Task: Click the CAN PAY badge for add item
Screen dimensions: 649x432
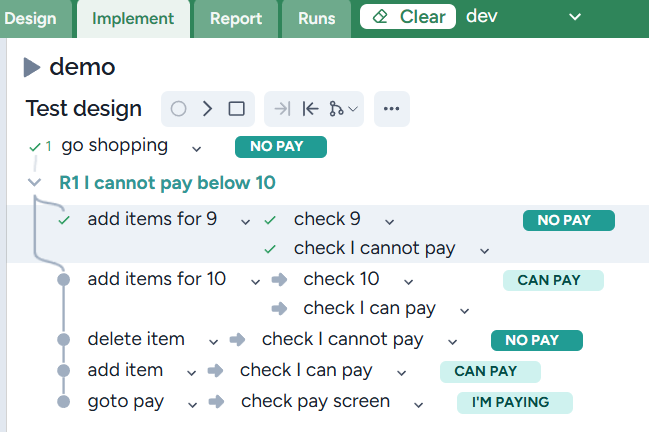Action: point(490,371)
